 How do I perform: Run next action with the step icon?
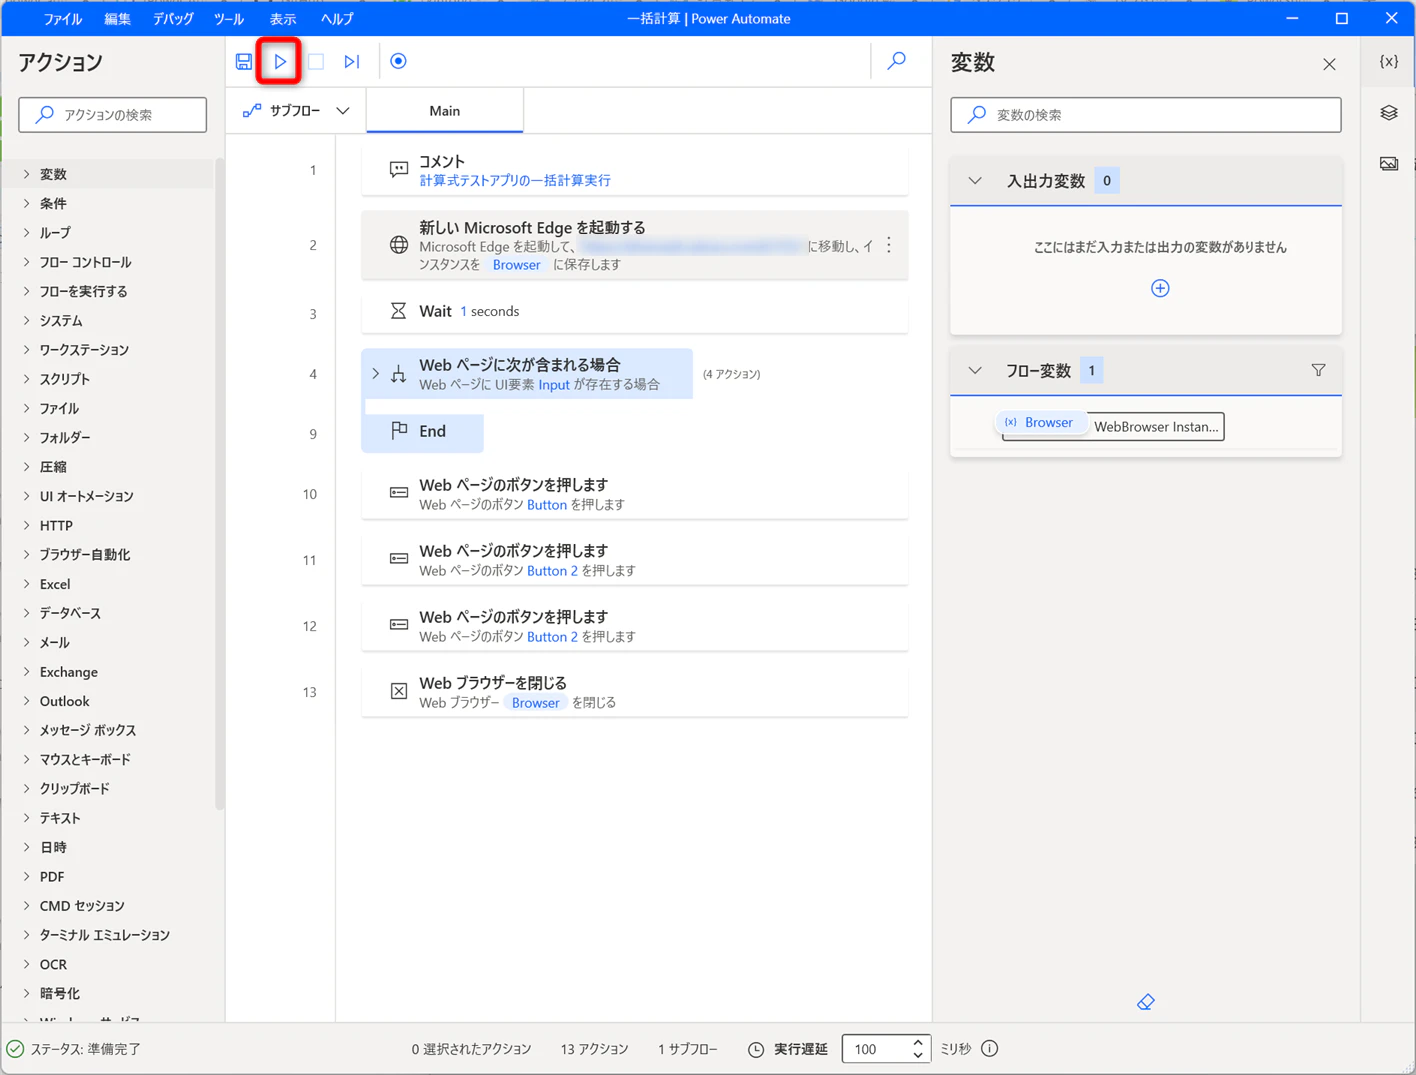point(352,61)
